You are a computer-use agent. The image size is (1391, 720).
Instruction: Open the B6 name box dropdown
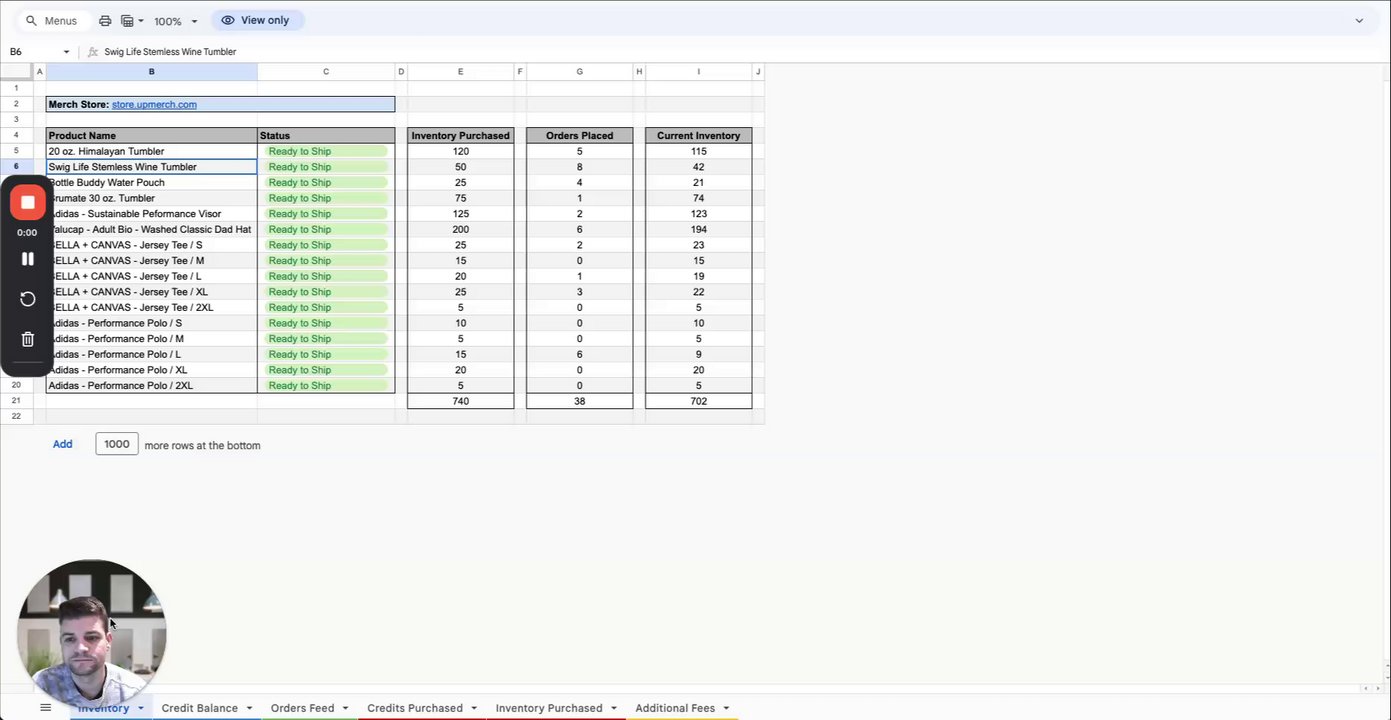(67, 52)
